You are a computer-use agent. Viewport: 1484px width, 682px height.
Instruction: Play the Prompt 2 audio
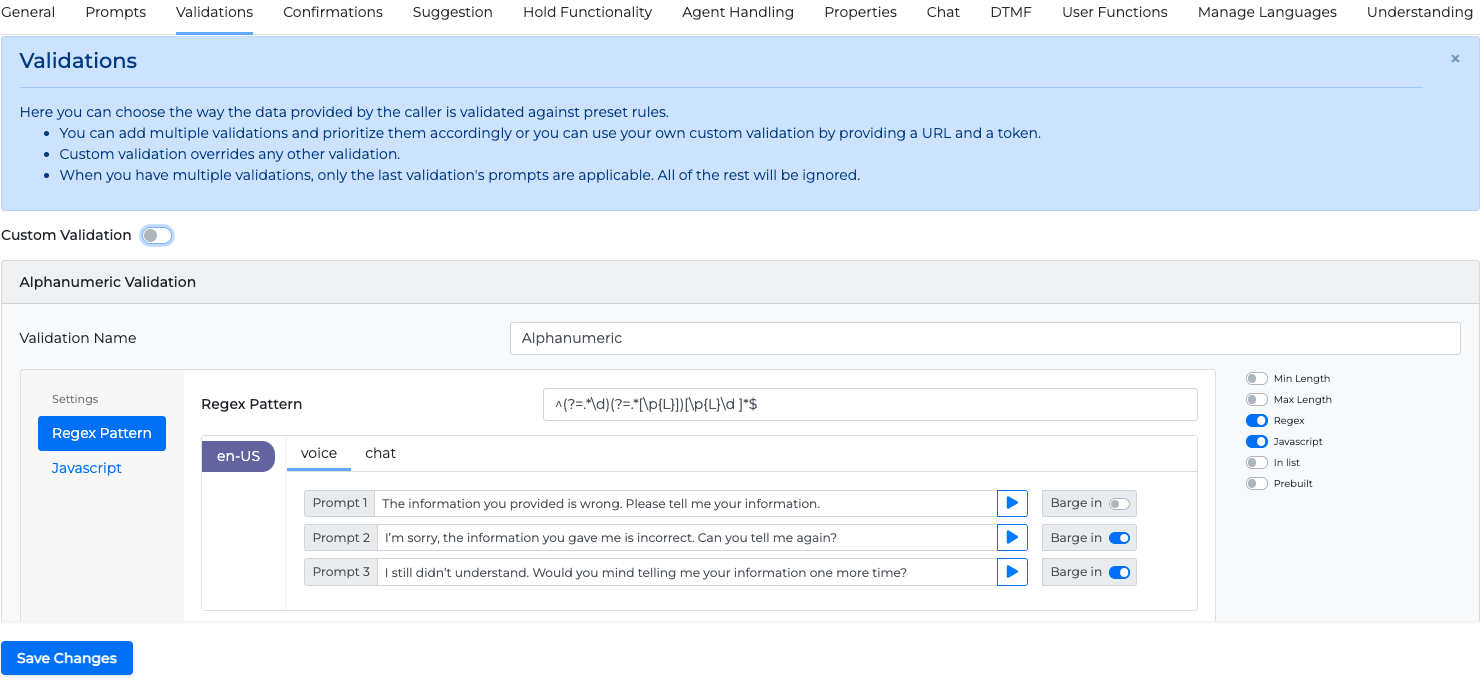pos(1012,538)
